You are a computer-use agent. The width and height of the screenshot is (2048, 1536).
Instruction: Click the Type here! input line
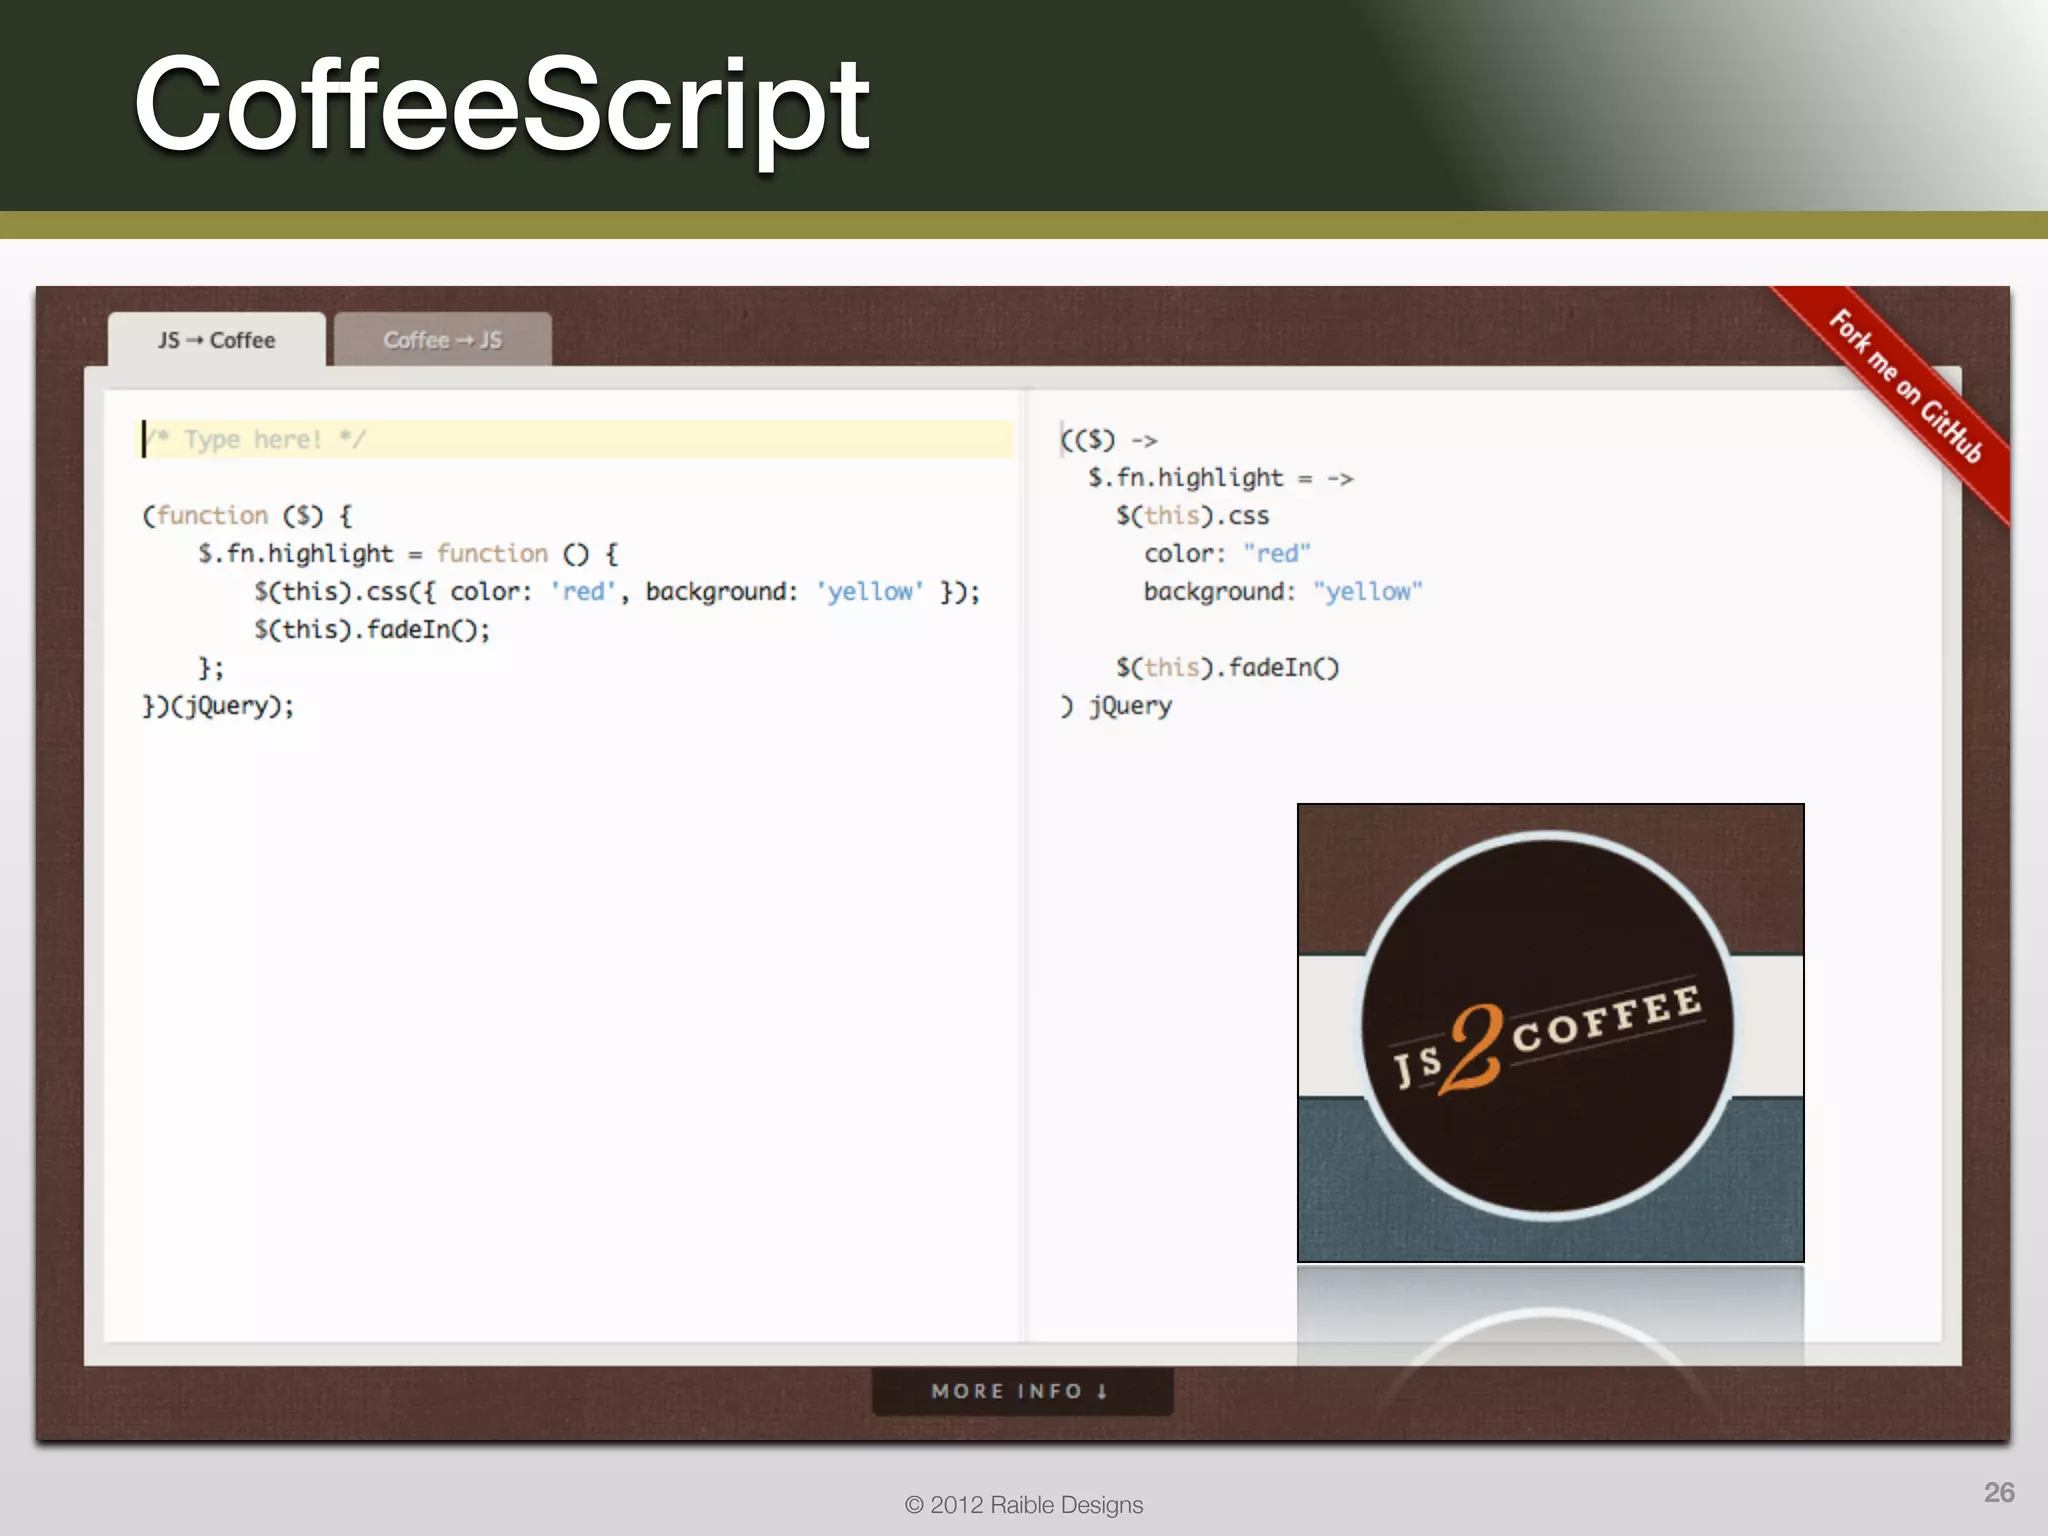pyautogui.click(x=576, y=439)
